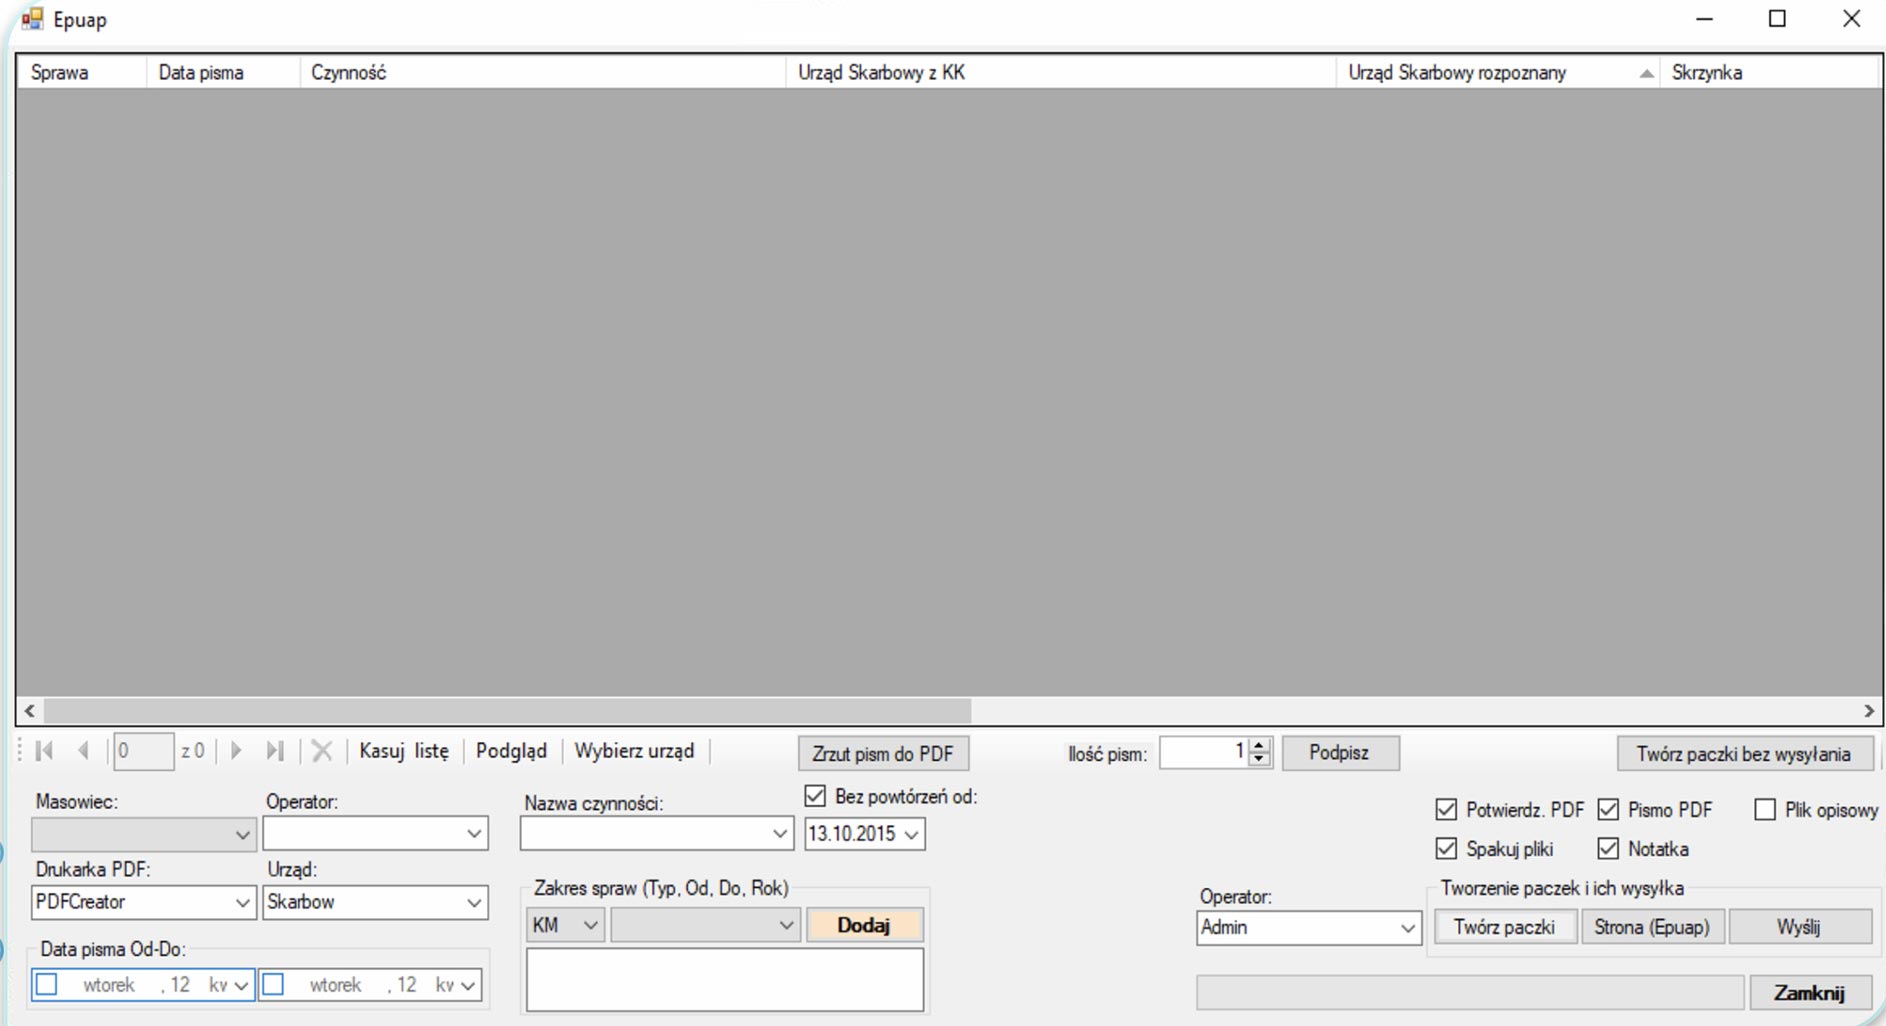1886x1026 pixels.
Task: Go to next record in navigator
Action: pyautogui.click(x=236, y=751)
